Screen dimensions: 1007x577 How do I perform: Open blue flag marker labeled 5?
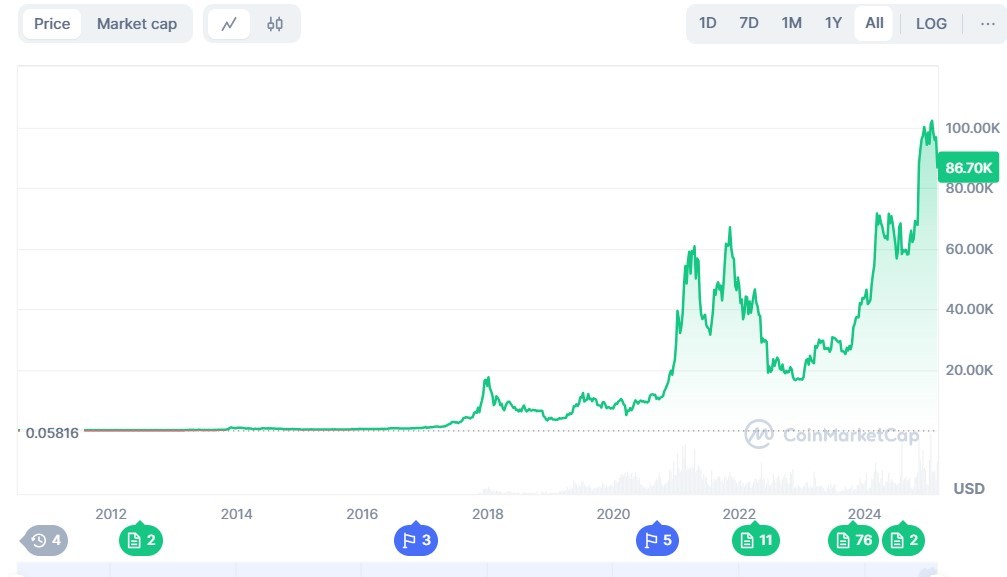pos(658,540)
